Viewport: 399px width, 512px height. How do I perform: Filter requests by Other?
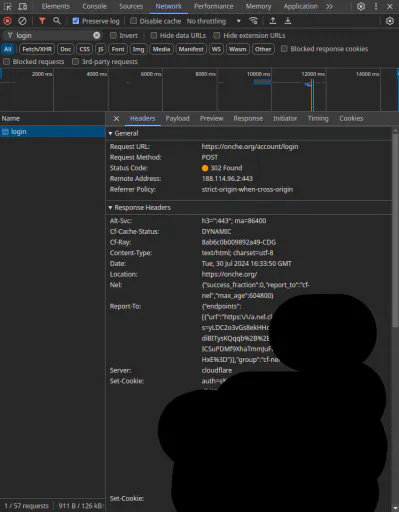pos(263,49)
